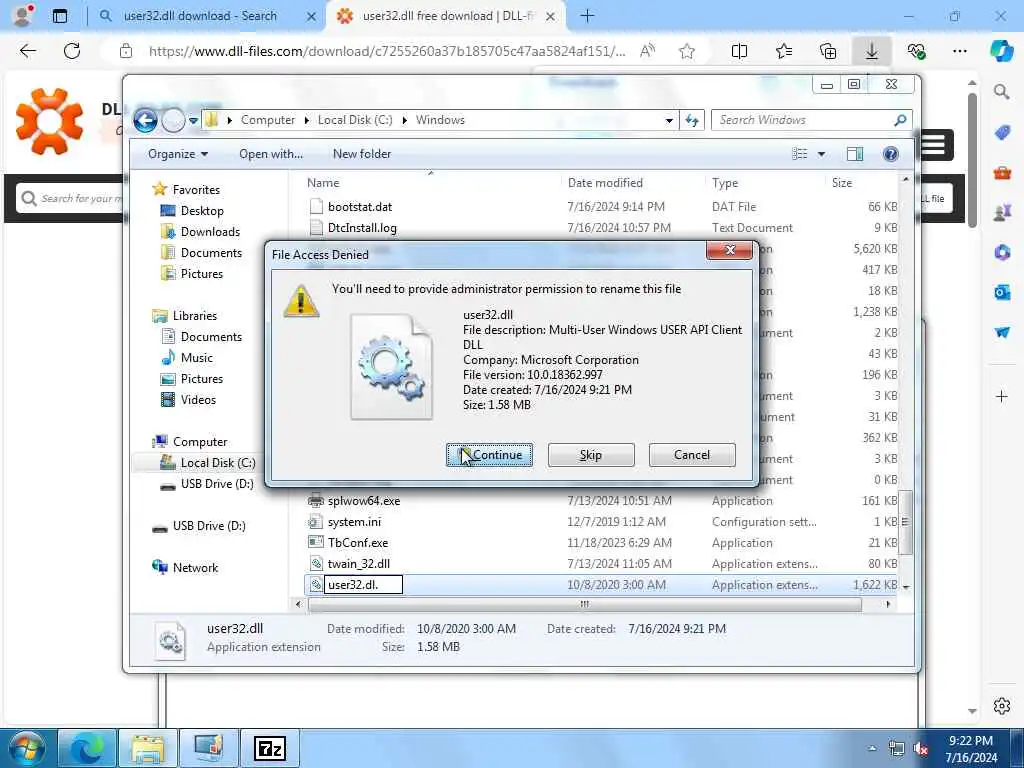This screenshot has width=1024, height=768.
Task: Open Windows Start button
Action: click(27, 748)
